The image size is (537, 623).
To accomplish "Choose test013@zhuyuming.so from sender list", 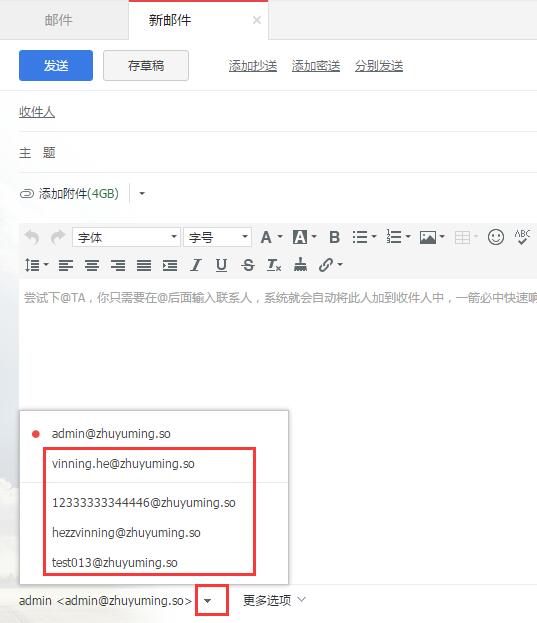I will coord(114,563).
